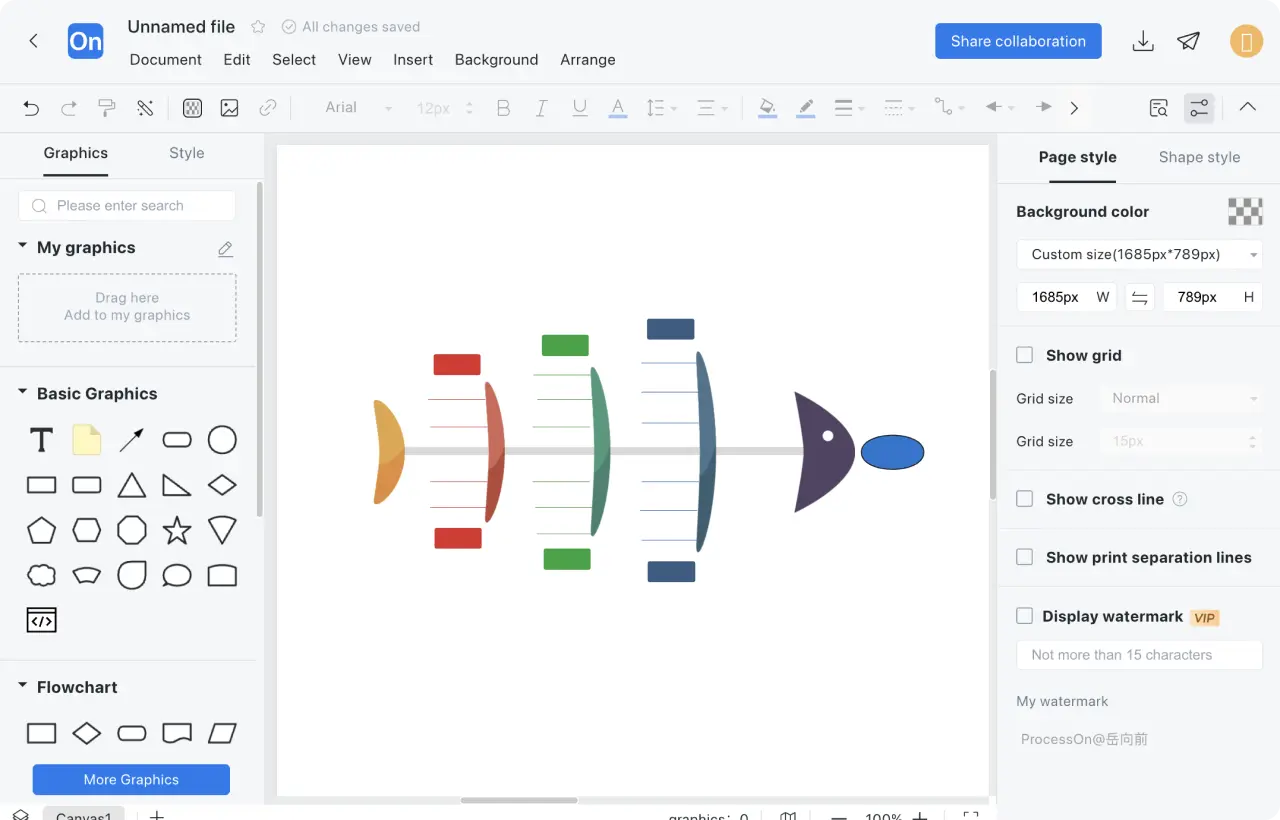Collapse the Flowchart section

tap(23, 686)
